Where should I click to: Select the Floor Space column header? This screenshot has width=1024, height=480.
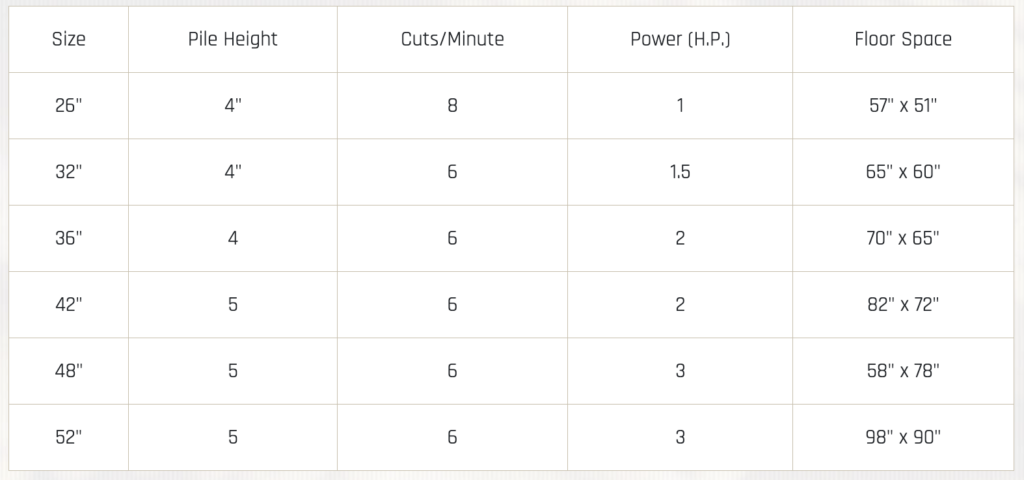(903, 40)
